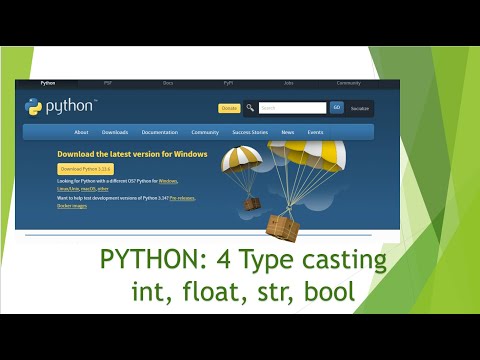480x360 pixels.
Task: Select the Docs top tab
Action: coord(168,83)
